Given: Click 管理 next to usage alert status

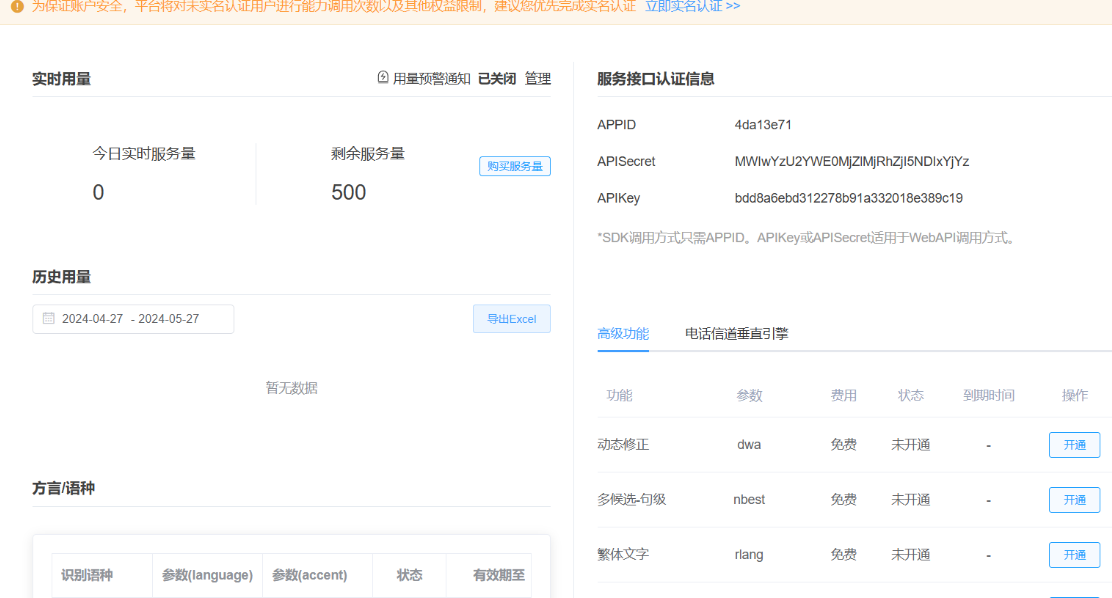Looking at the screenshot, I should 538,78.
